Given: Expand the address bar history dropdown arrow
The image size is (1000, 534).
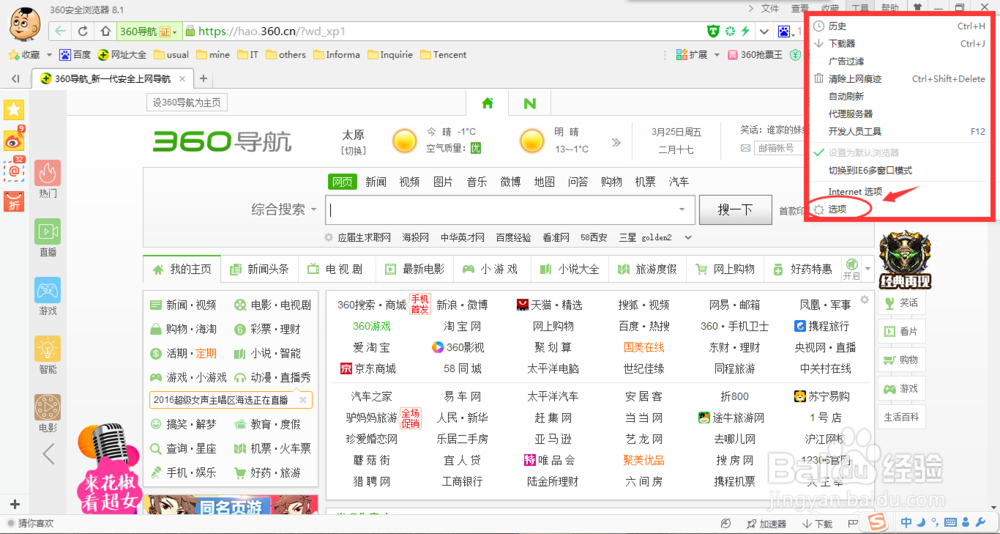Looking at the screenshot, I should pos(764,31).
